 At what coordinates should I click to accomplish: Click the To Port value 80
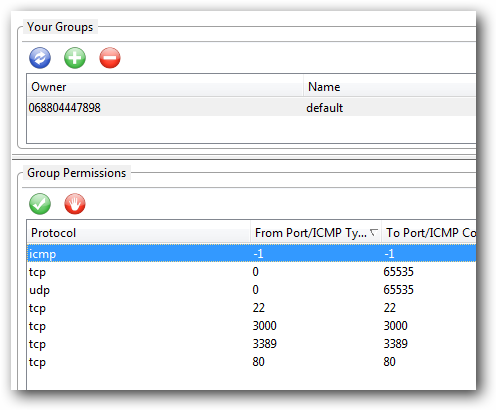coord(389,362)
